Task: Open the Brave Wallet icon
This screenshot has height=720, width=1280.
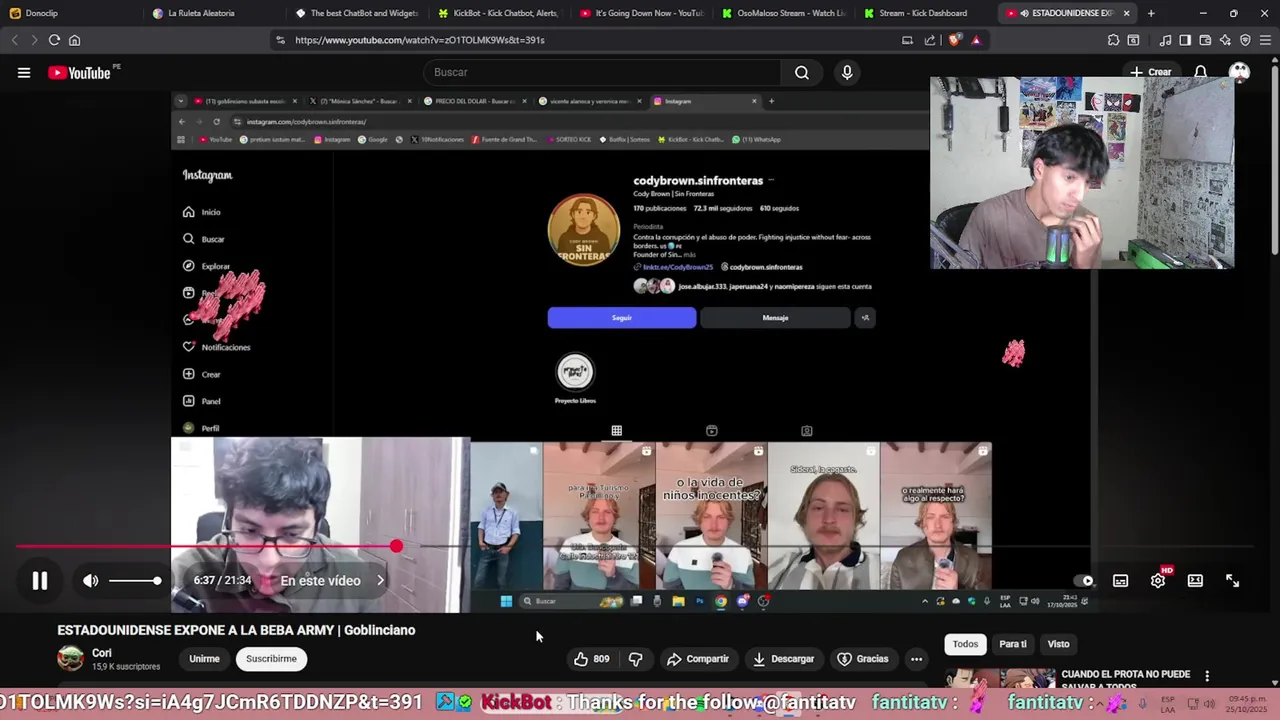Action: pos(1205,40)
